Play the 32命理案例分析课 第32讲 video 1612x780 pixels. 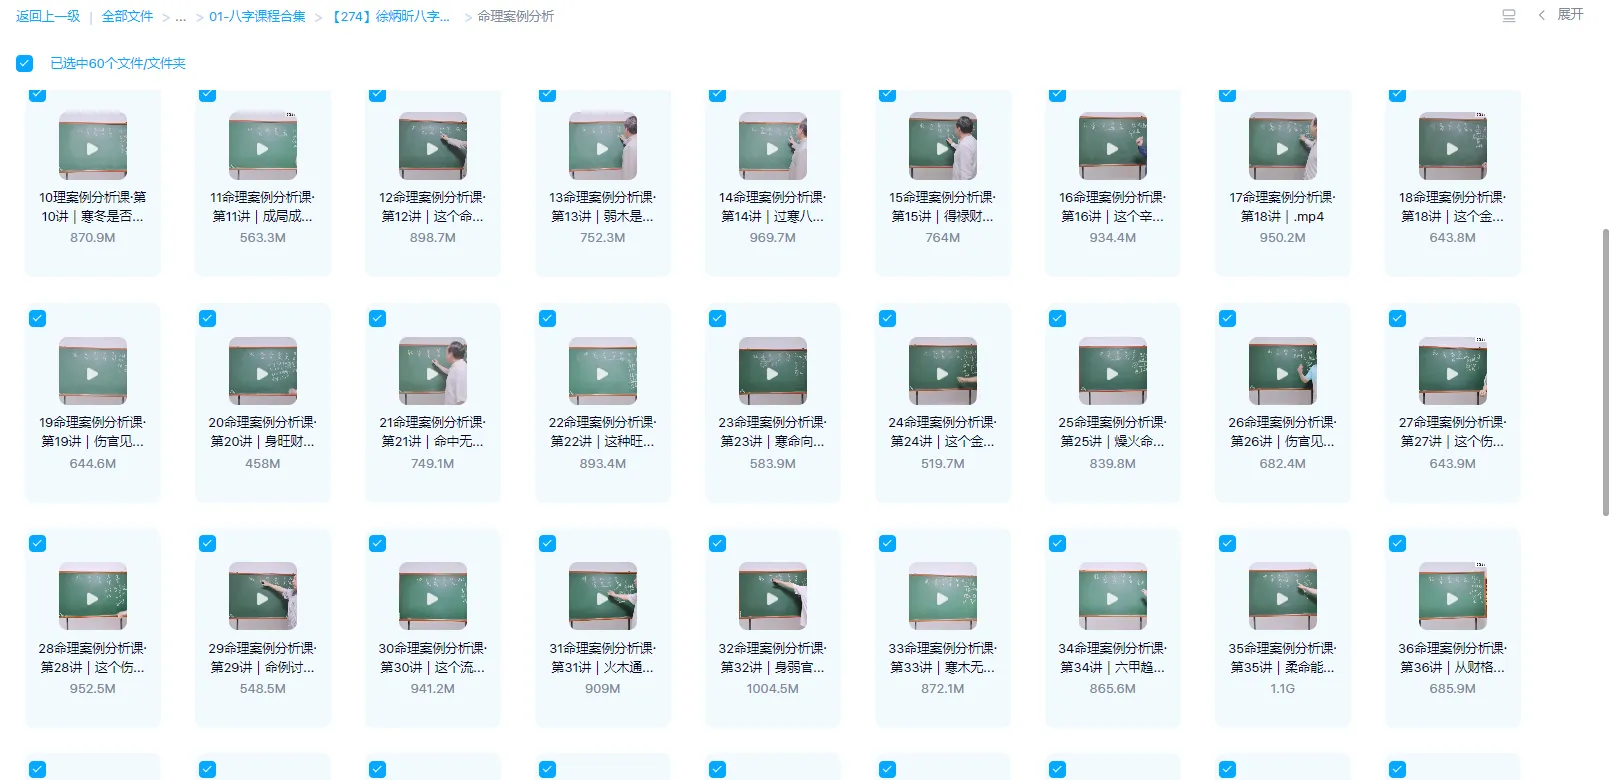click(x=772, y=598)
